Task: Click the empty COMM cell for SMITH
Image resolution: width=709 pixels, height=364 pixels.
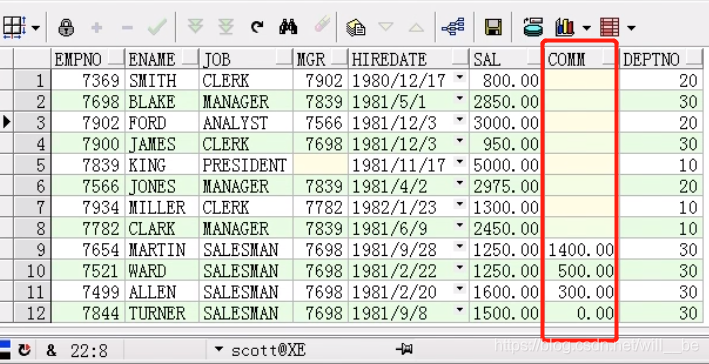Action: point(580,80)
